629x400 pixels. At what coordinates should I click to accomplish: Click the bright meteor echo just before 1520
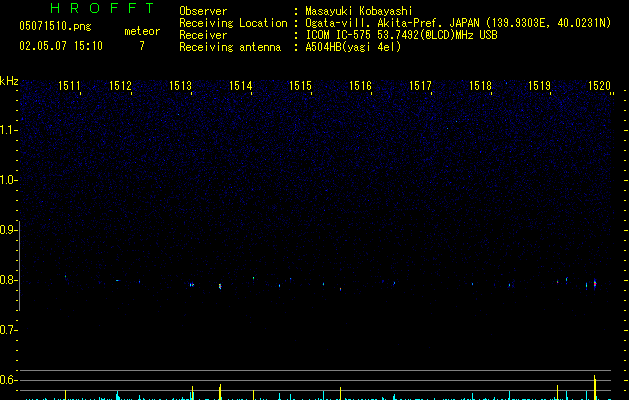(x=595, y=284)
